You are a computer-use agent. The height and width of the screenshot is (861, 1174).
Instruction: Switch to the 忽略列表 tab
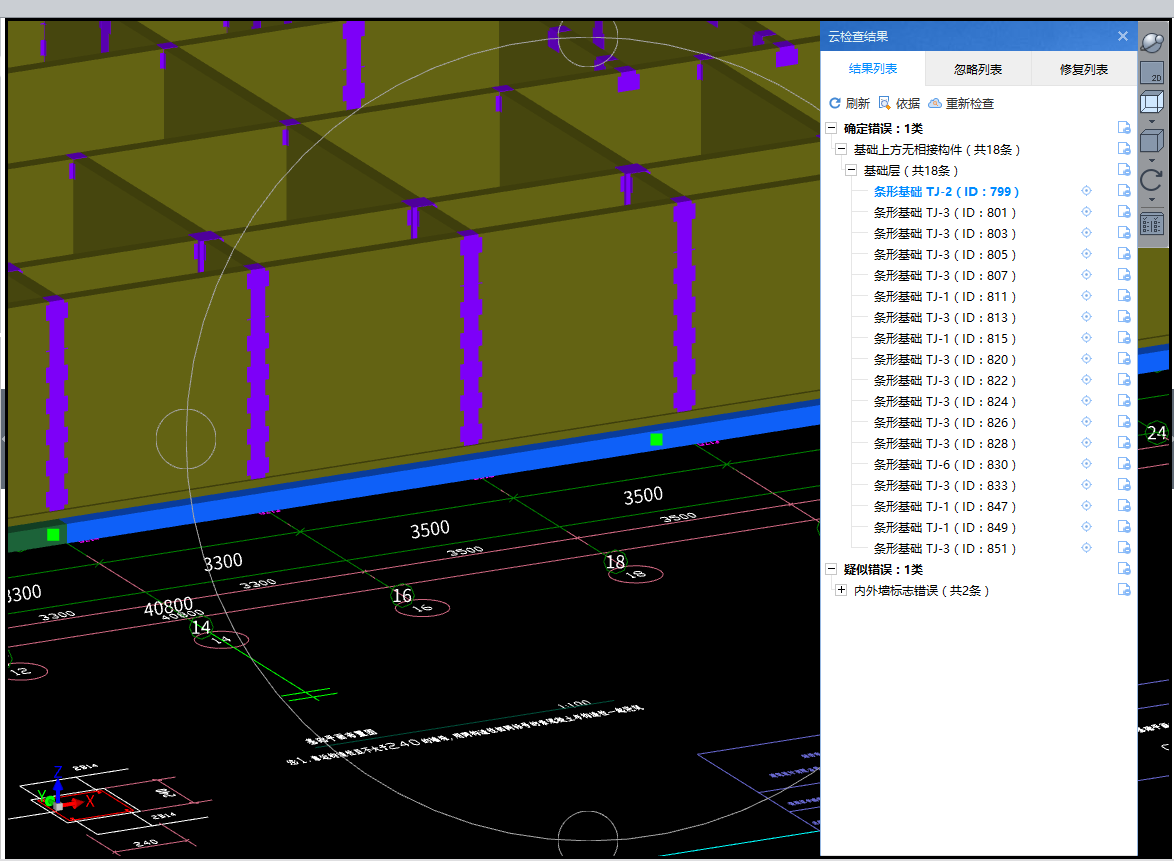tap(978, 70)
